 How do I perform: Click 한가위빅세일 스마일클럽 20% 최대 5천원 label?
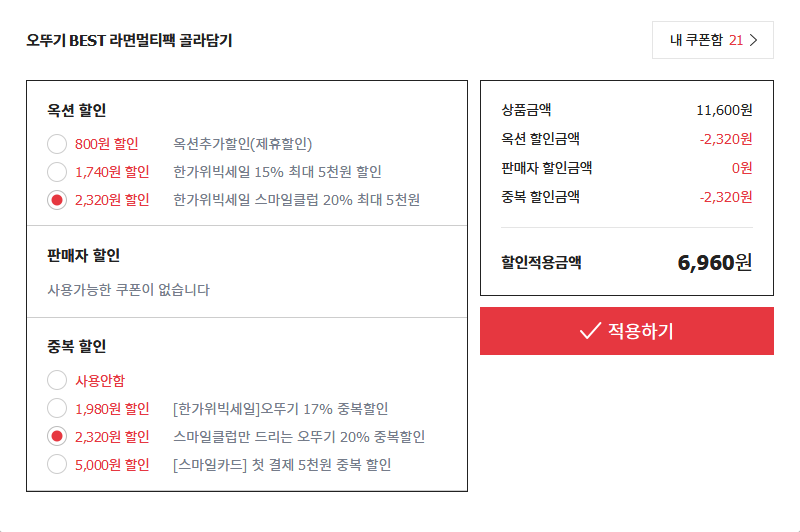[296, 200]
